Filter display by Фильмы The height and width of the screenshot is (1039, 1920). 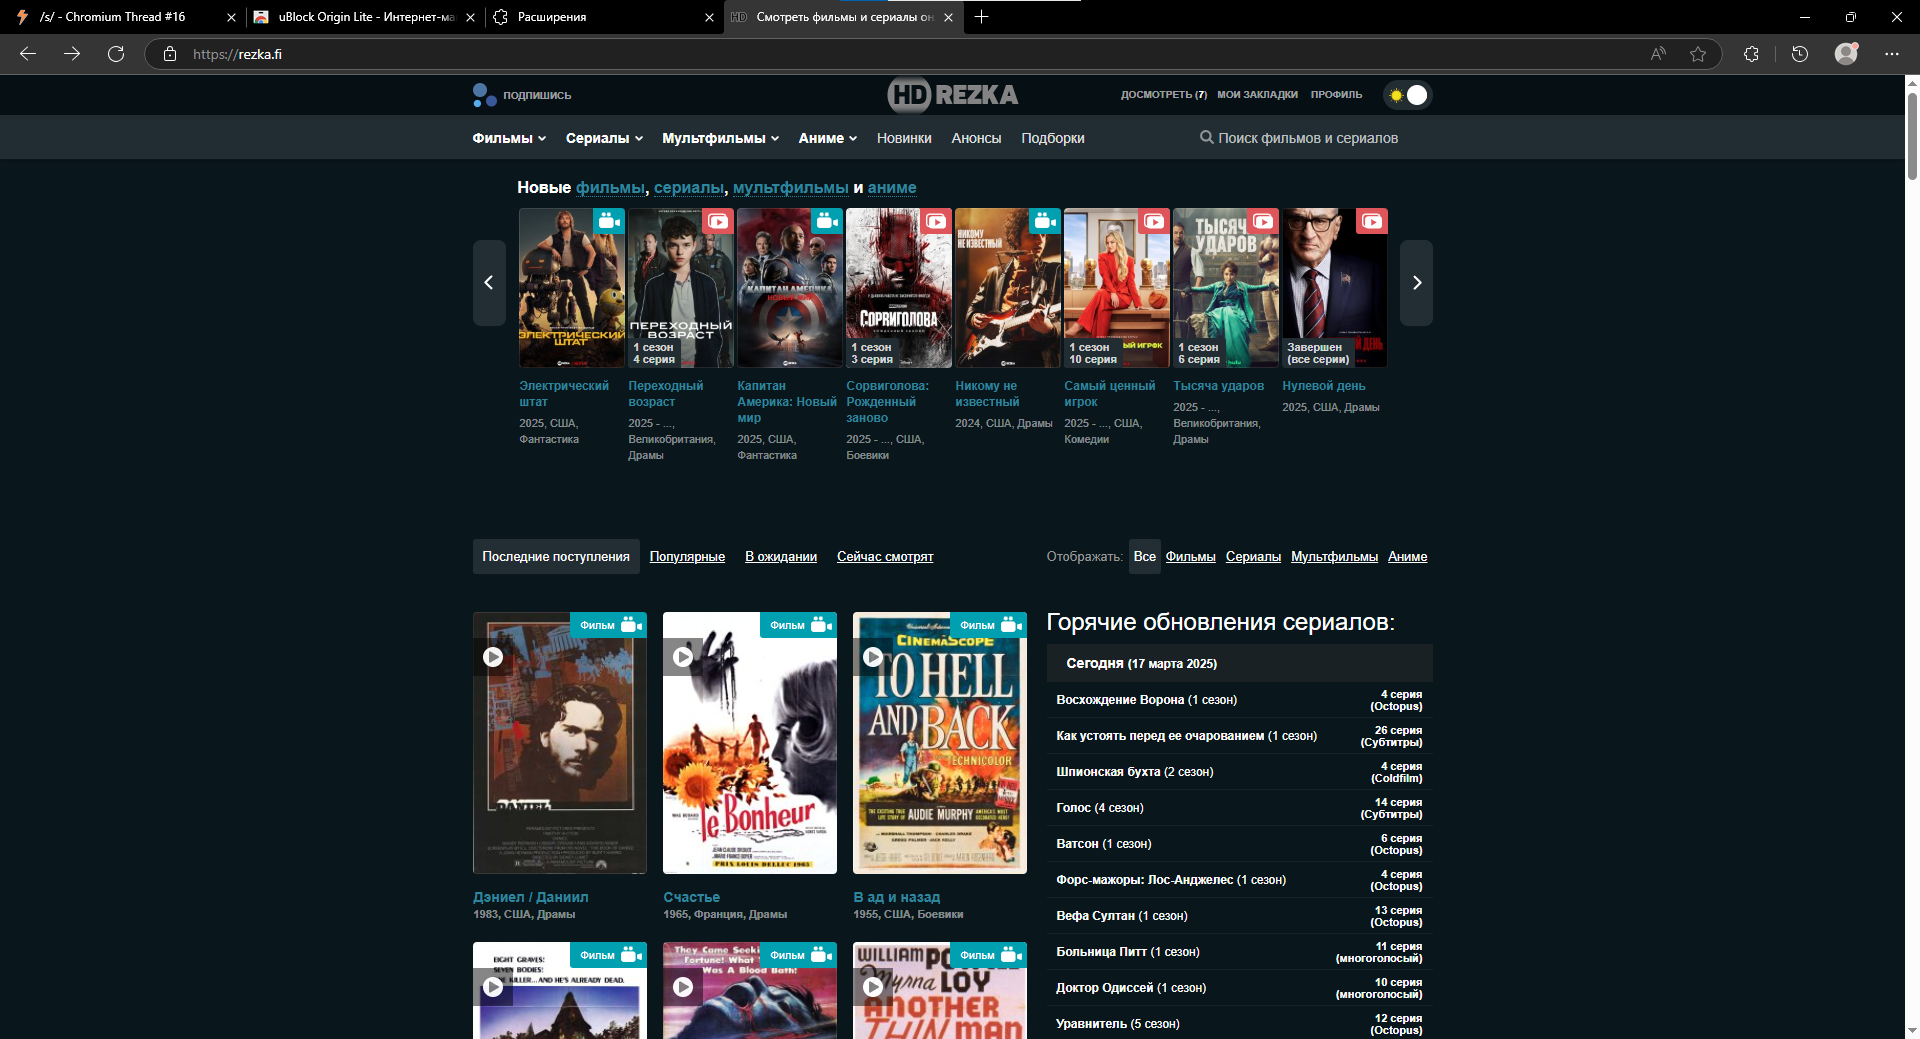(x=1191, y=557)
